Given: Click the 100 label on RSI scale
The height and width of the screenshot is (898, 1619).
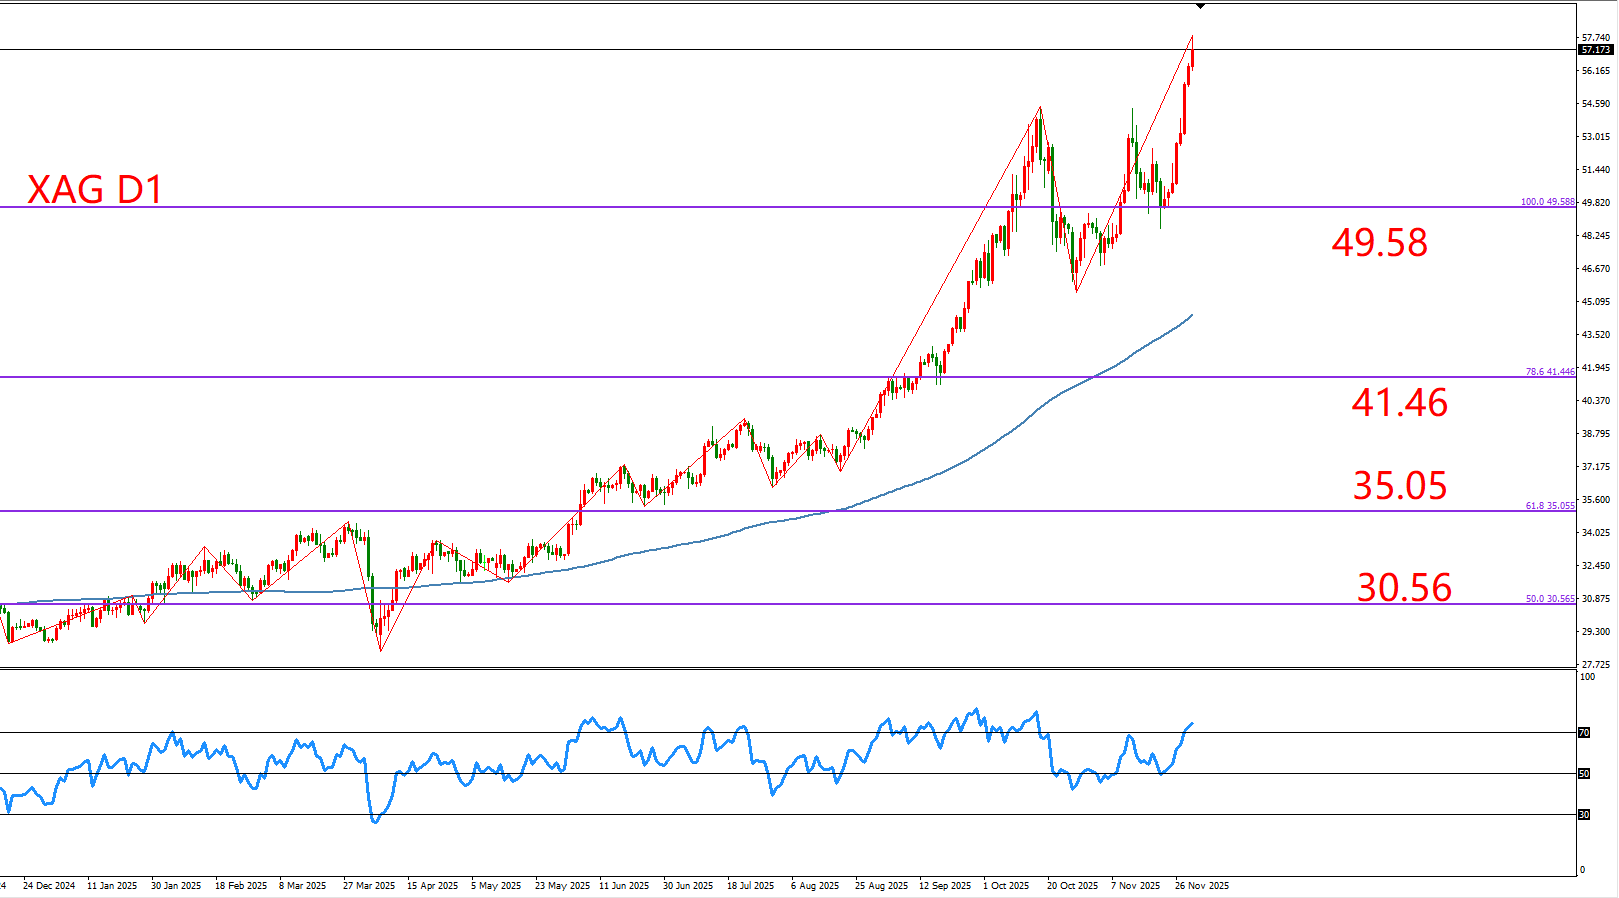Looking at the screenshot, I should pyautogui.click(x=1587, y=677).
